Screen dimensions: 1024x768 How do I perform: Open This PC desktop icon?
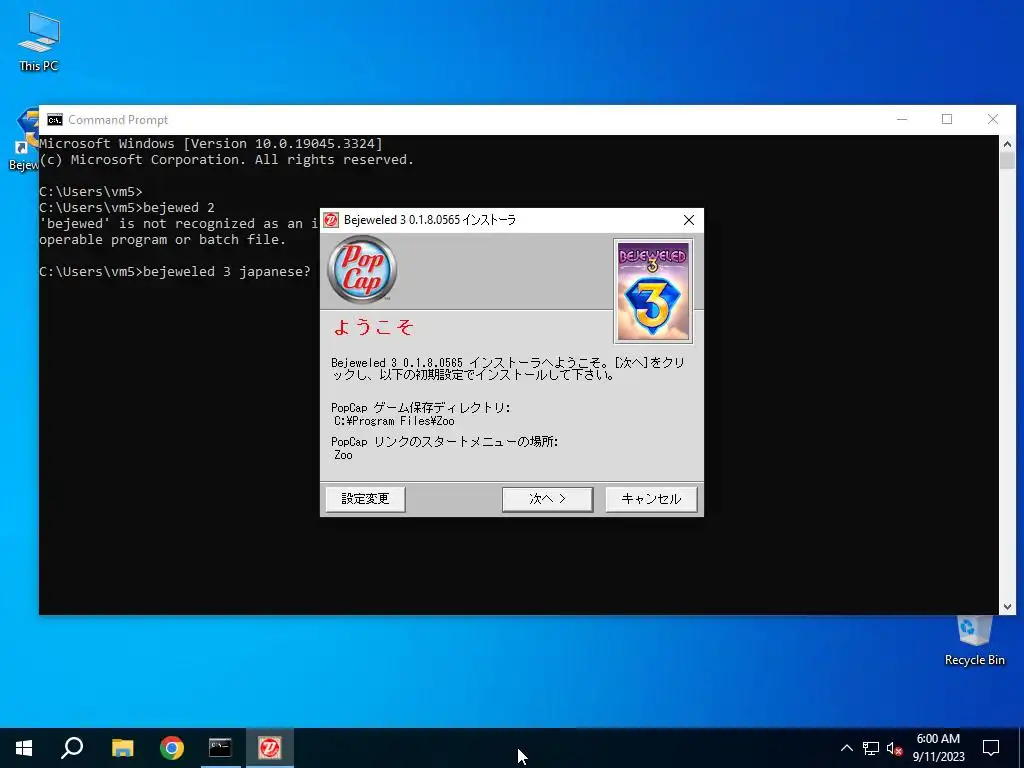pyautogui.click(x=39, y=41)
